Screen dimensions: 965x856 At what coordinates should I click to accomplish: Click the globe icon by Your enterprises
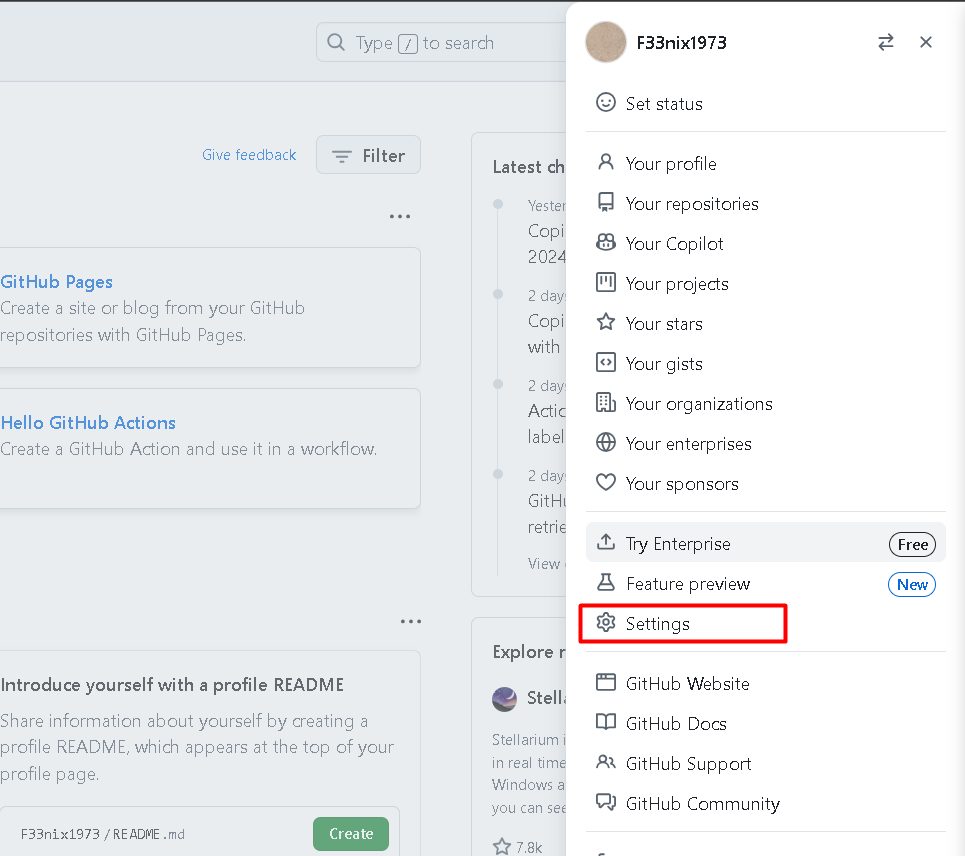point(606,442)
